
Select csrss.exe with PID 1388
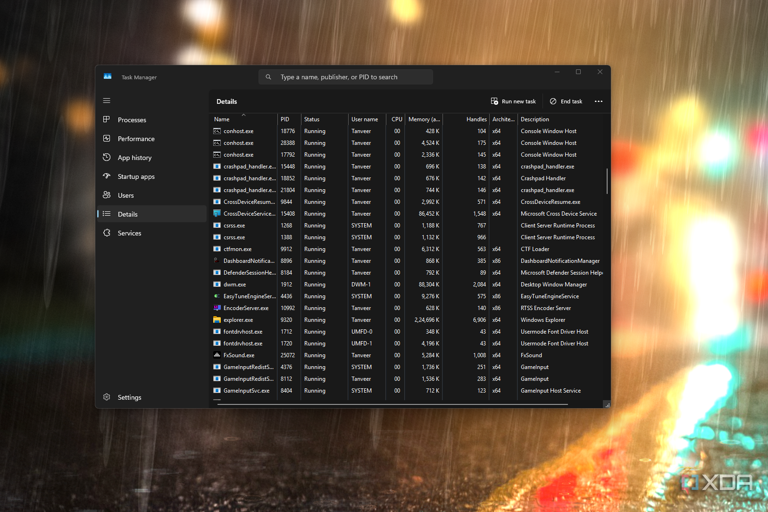408,237
